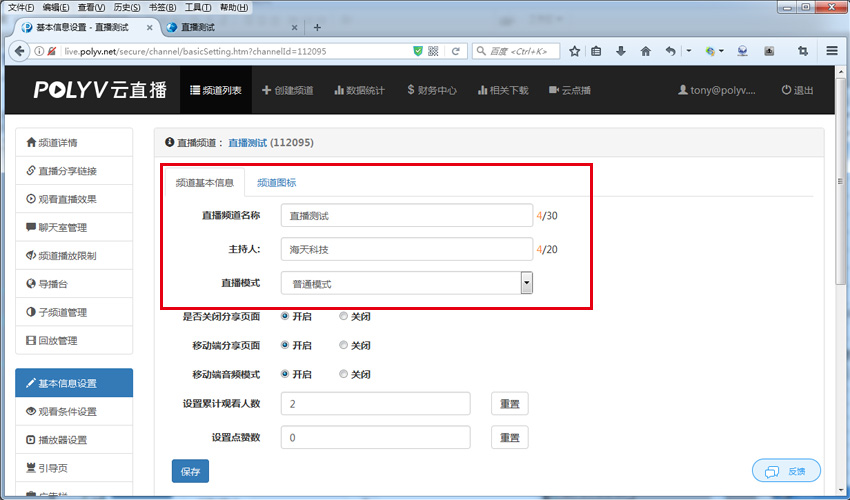This screenshot has height=500, width=850.
Task: Click the 直播频道名称 input field
Action: click(x=406, y=216)
